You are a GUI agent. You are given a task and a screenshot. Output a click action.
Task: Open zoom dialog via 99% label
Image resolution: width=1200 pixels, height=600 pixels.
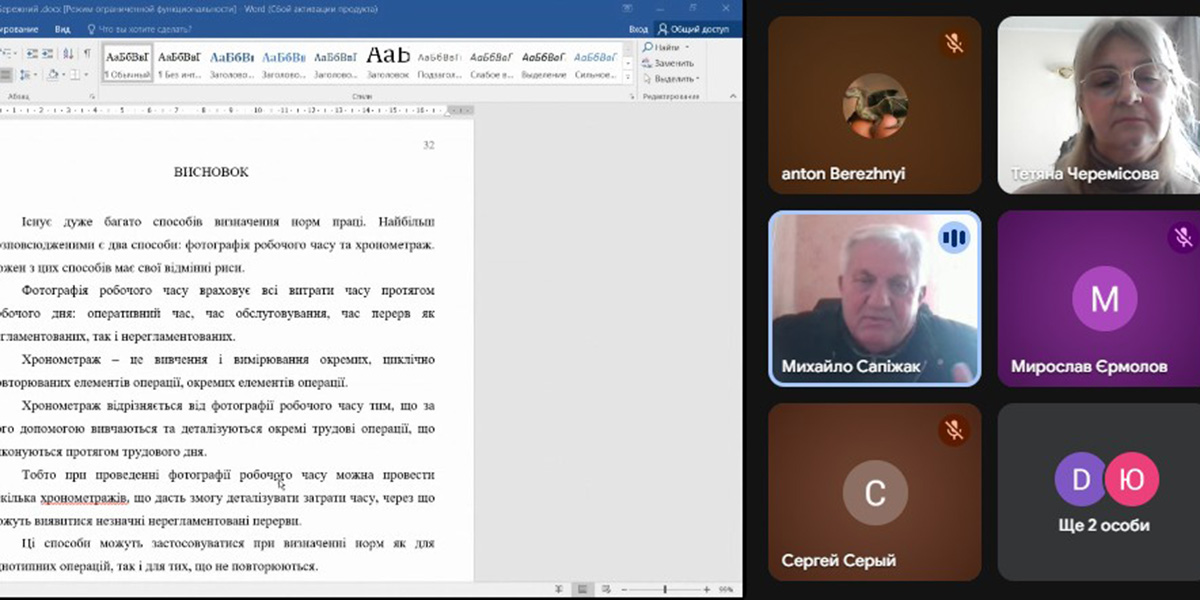pos(726,589)
